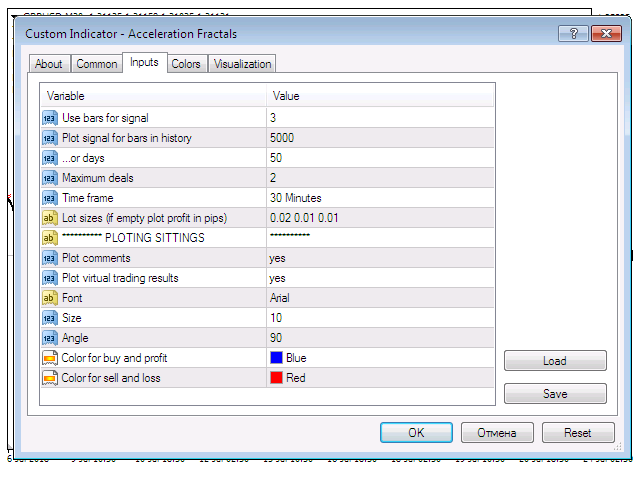The height and width of the screenshot is (480, 640).
Task: Select the Lot sizes (if empty plot profit in pips) label
Action: tap(144, 218)
